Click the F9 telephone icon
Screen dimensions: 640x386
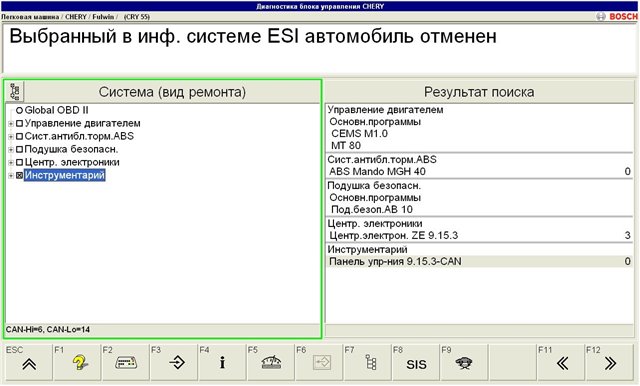coord(464,362)
